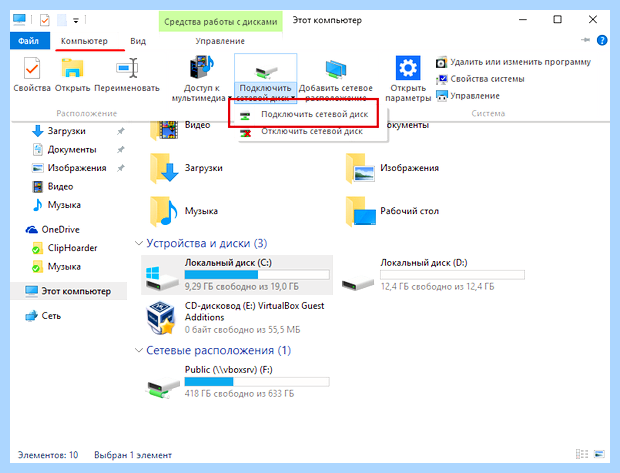This screenshot has width=620, height=473.
Task: Click the Переименовать ribbon icon
Action: click(127, 69)
